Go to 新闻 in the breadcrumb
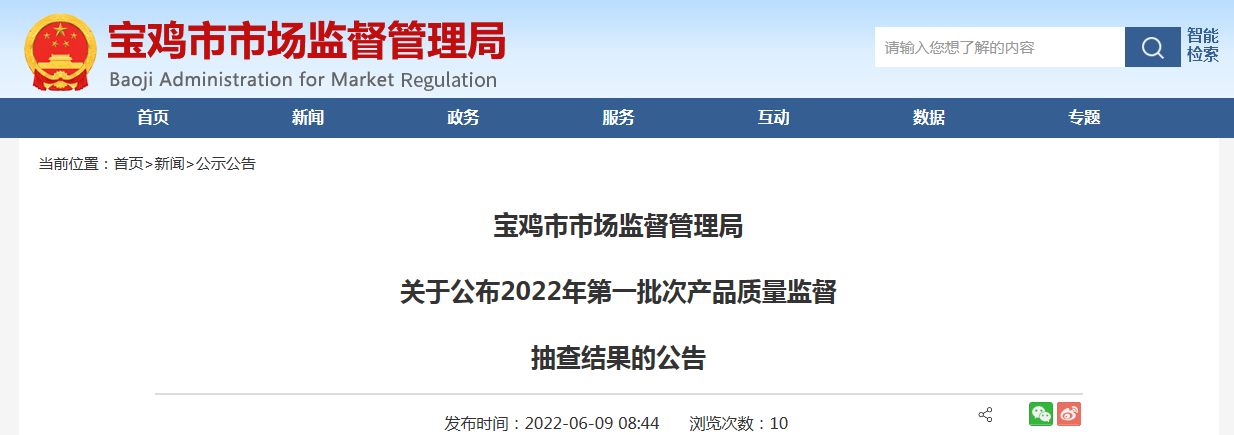This screenshot has height=435, width=1234. [170, 164]
